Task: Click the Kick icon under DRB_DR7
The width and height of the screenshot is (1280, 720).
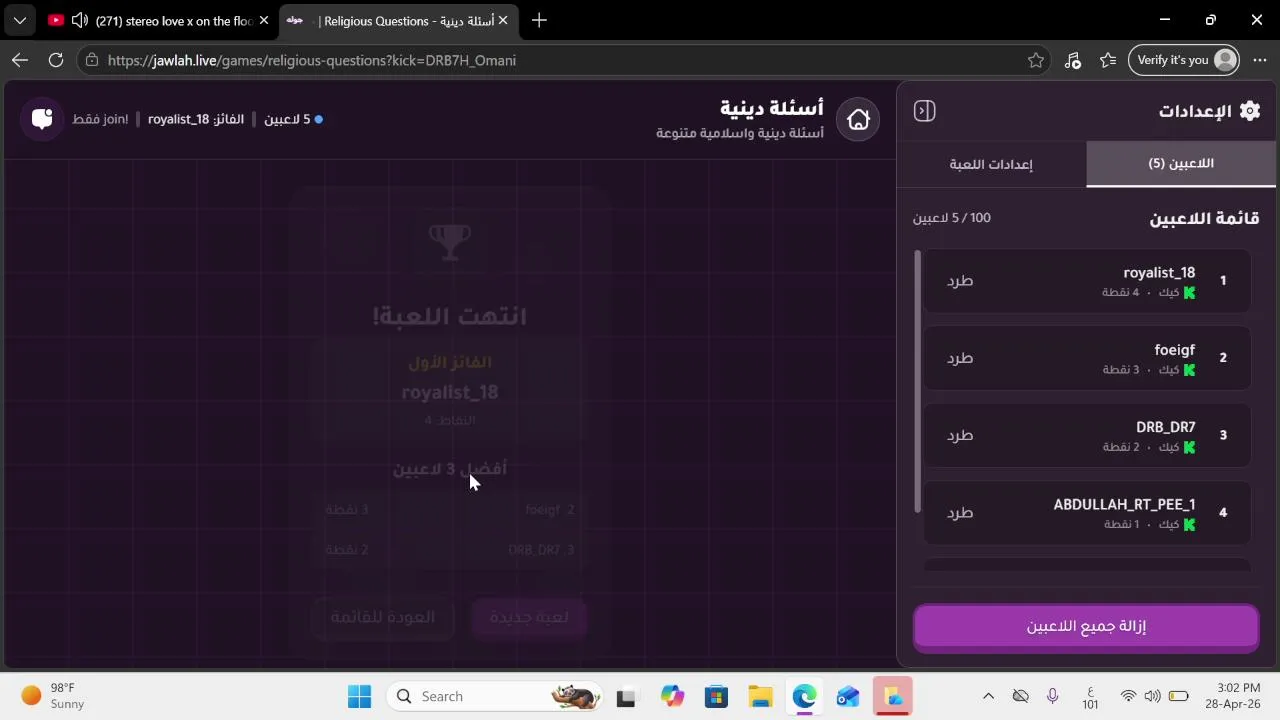Action: point(1189,447)
